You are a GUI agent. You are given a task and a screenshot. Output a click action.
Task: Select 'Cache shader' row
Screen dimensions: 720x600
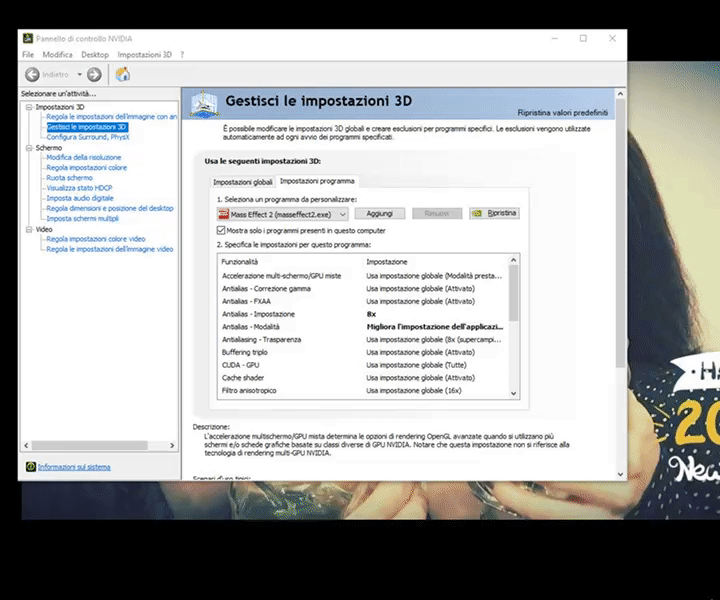(363, 378)
